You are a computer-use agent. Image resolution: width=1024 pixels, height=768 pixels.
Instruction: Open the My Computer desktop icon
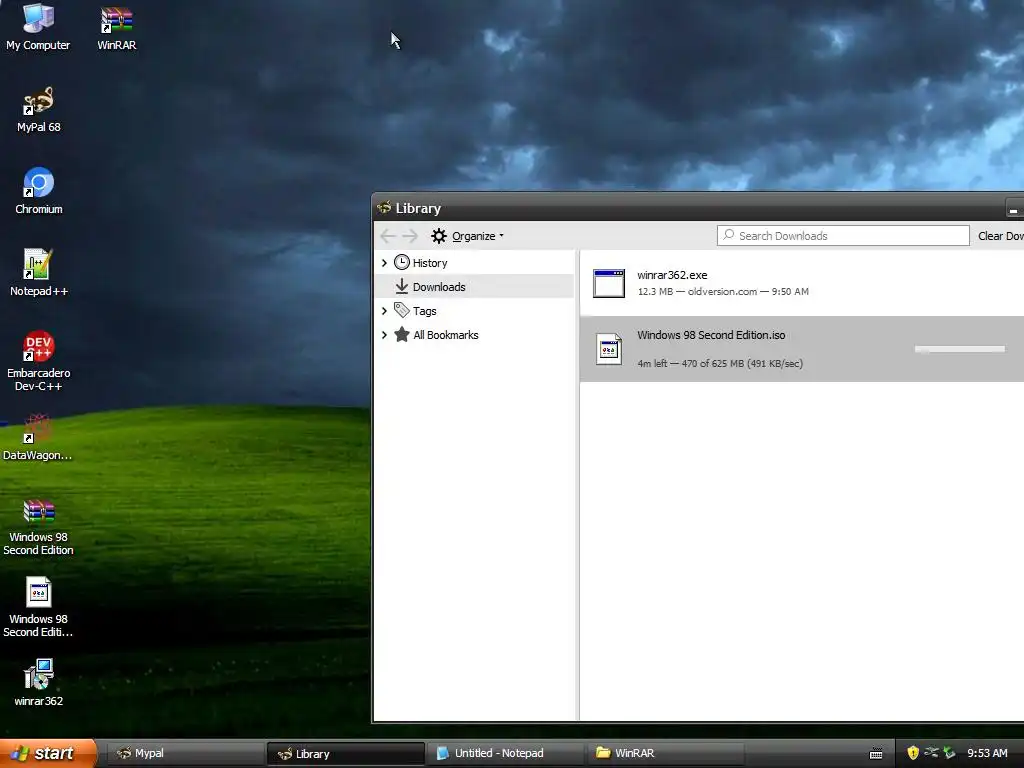38,26
